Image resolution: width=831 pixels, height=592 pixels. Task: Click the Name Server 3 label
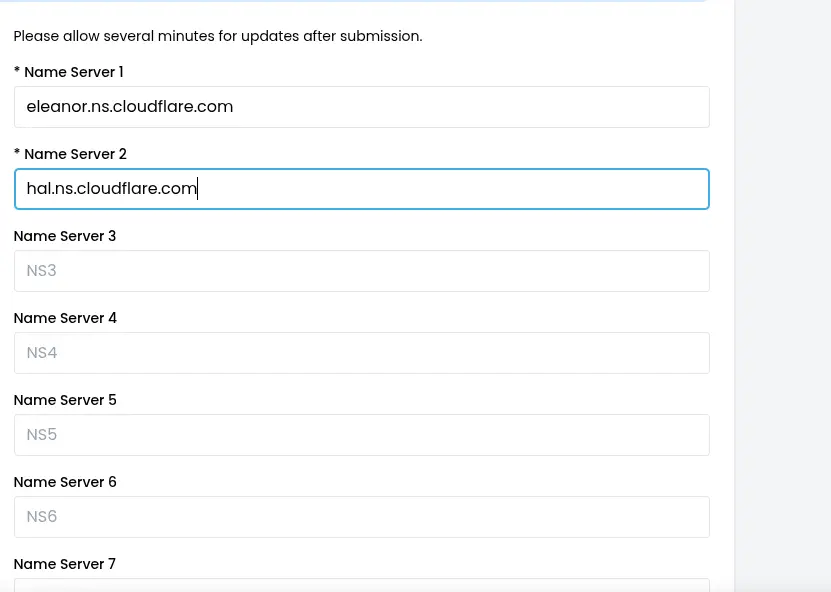[x=64, y=236]
